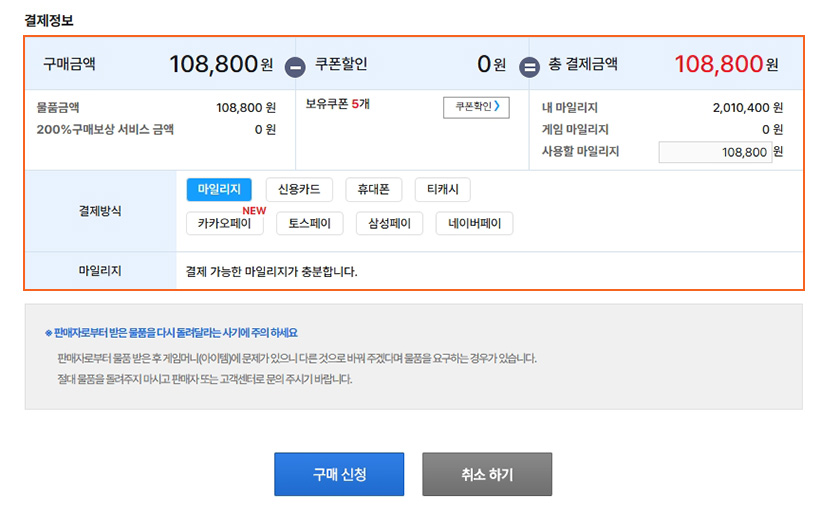Viewport: 820px width, 516px height.
Task: Click the 내 마일리지 balance 2,010,400원
Action: 747,107
